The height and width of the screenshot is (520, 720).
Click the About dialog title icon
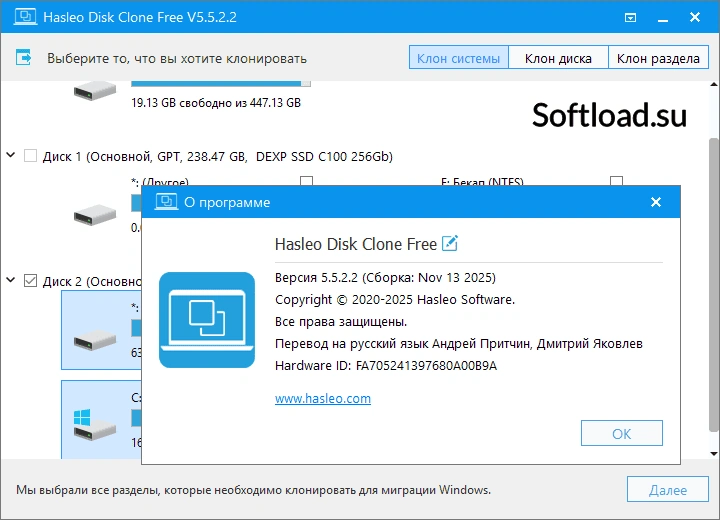[166, 202]
